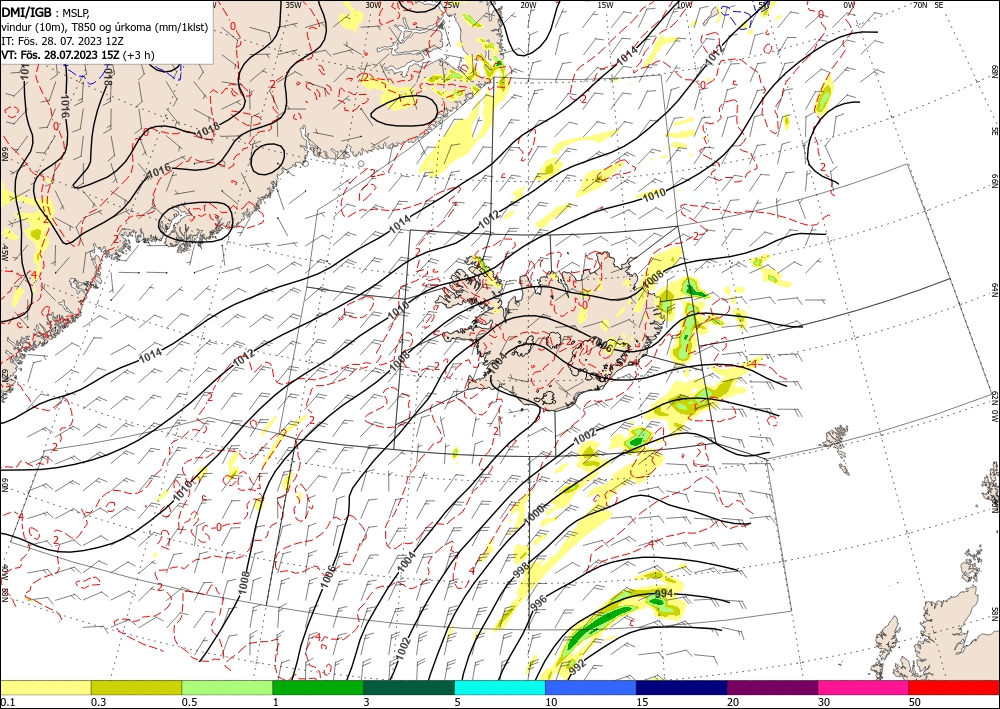Viewport: 1000px width, 709px height.
Task: Click the blue 10–15 legend swatch
Action: coord(591,687)
